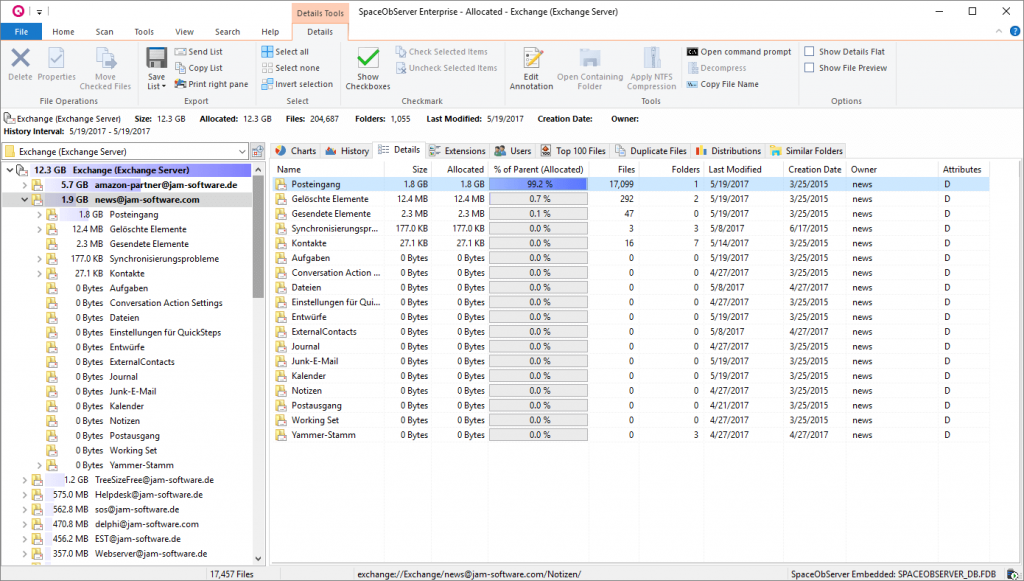Click Show Checkboxes green check icon

click(x=368, y=59)
